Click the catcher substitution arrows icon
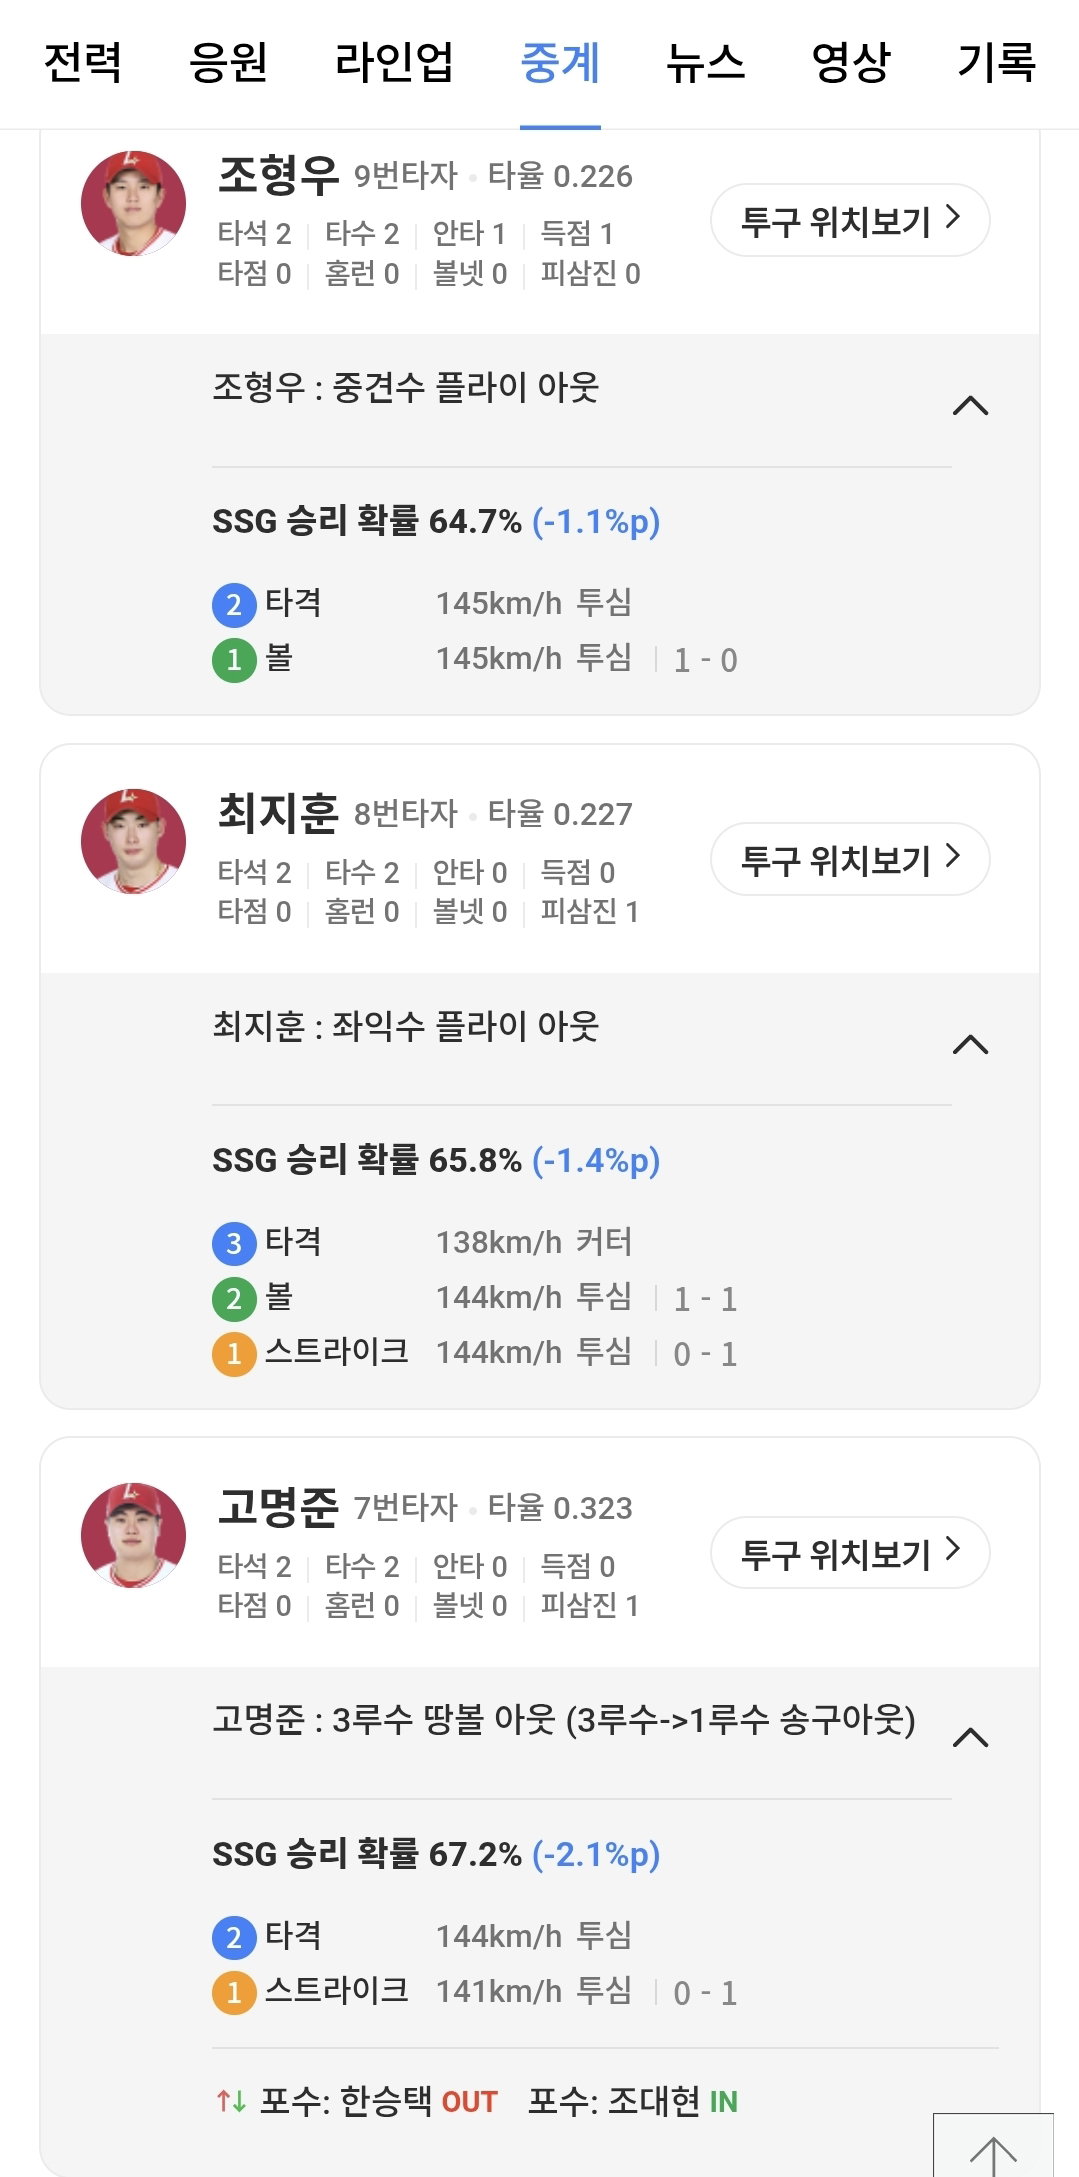1079x2177 pixels. point(231,2101)
